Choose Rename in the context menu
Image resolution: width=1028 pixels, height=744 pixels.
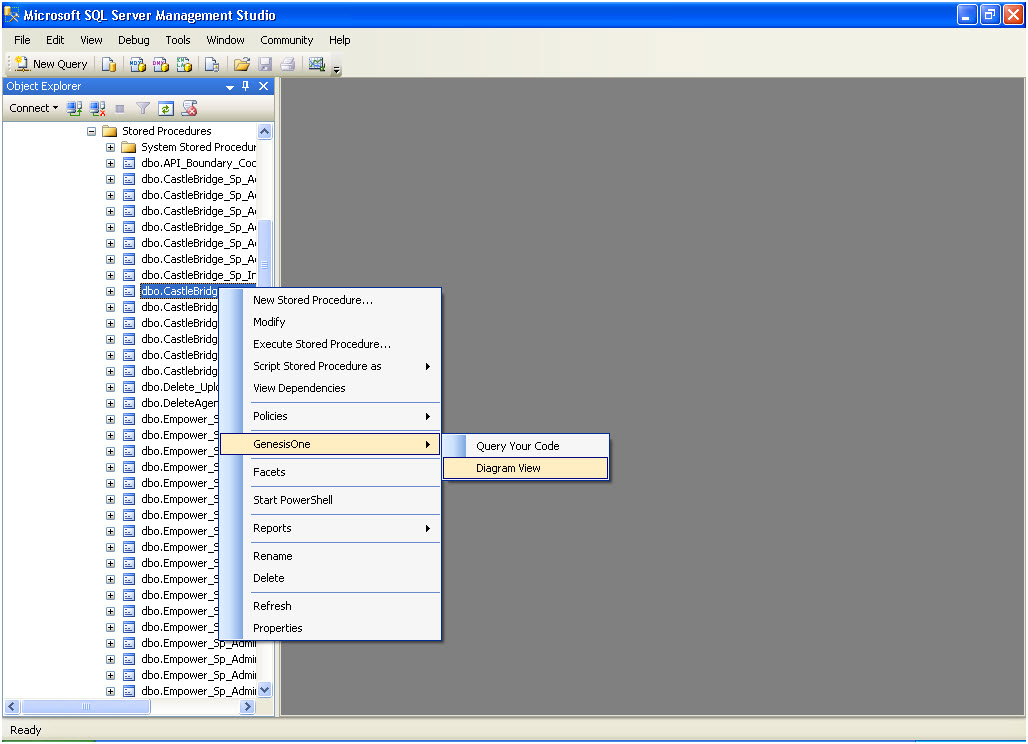coord(330,556)
